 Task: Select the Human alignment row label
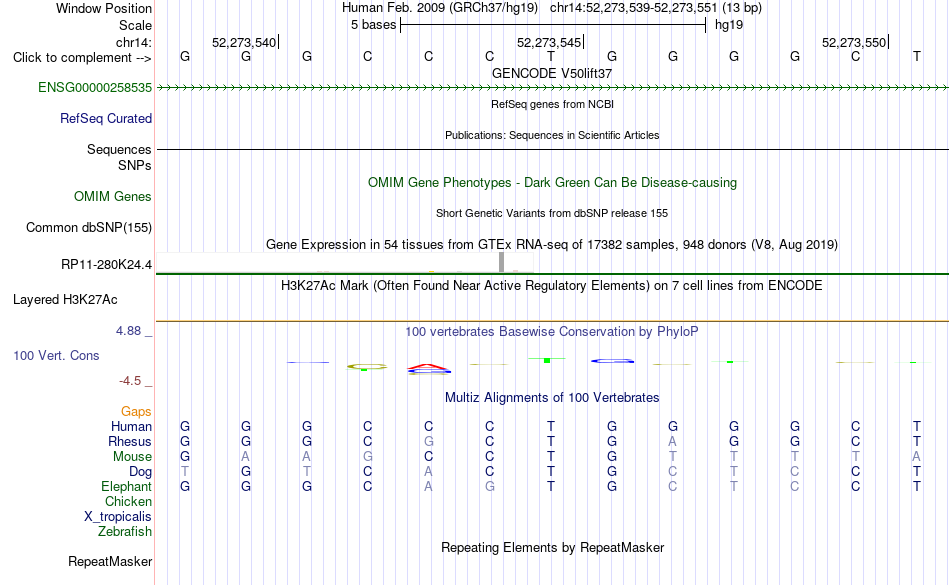(x=131, y=427)
